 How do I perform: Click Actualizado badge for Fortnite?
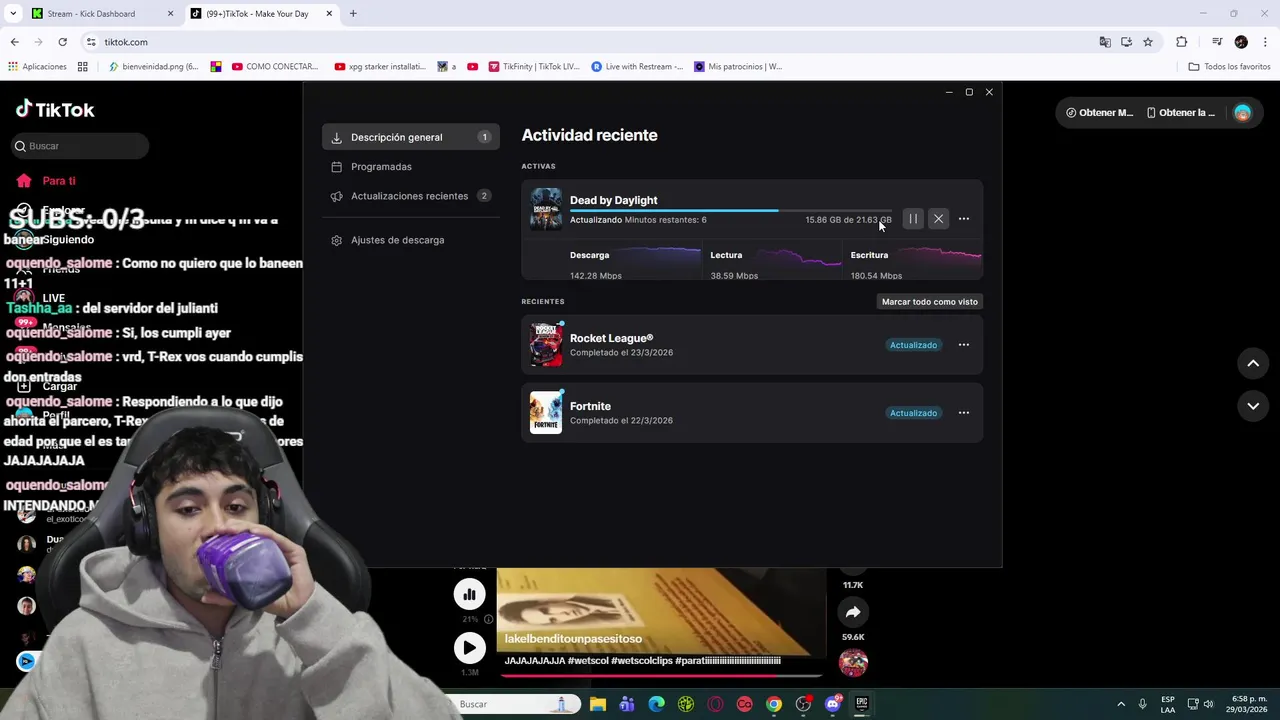click(913, 413)
